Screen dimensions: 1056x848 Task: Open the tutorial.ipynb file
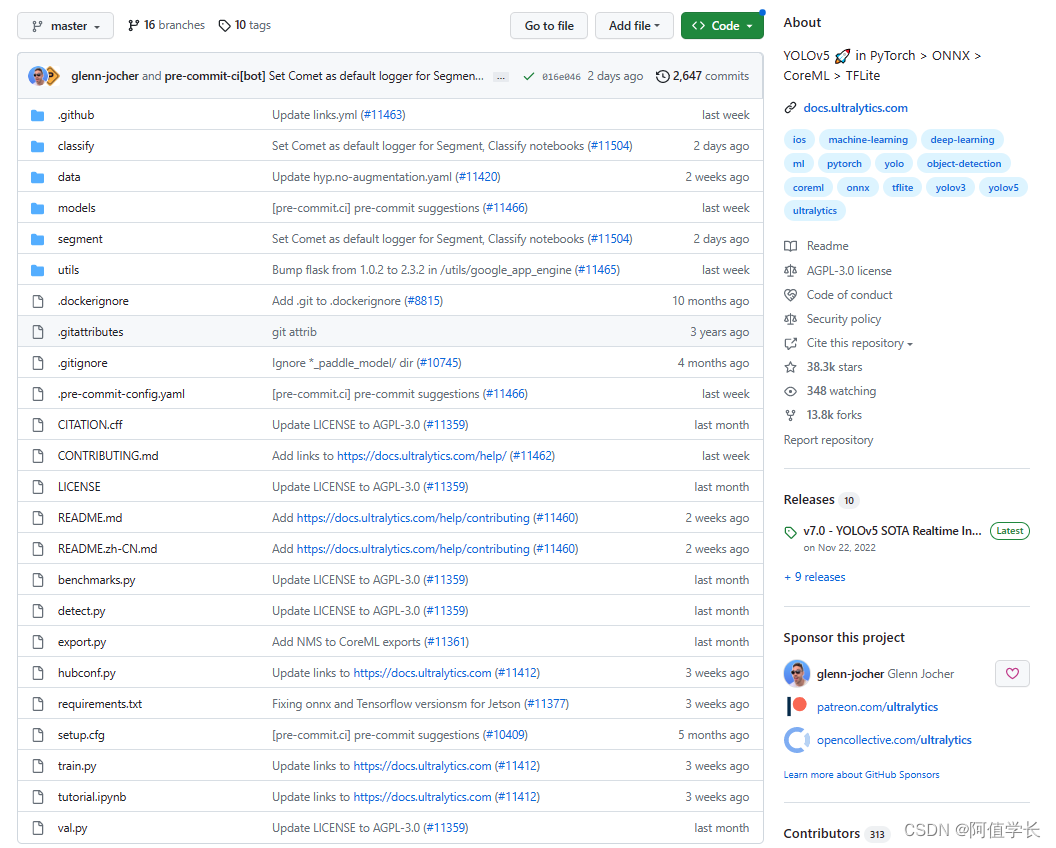[92, 797]
